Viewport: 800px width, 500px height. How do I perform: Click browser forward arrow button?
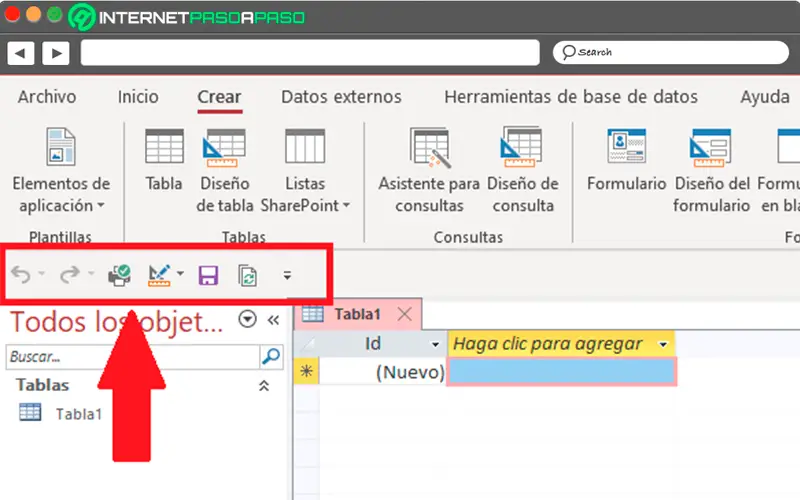click(x=56, y=53)
